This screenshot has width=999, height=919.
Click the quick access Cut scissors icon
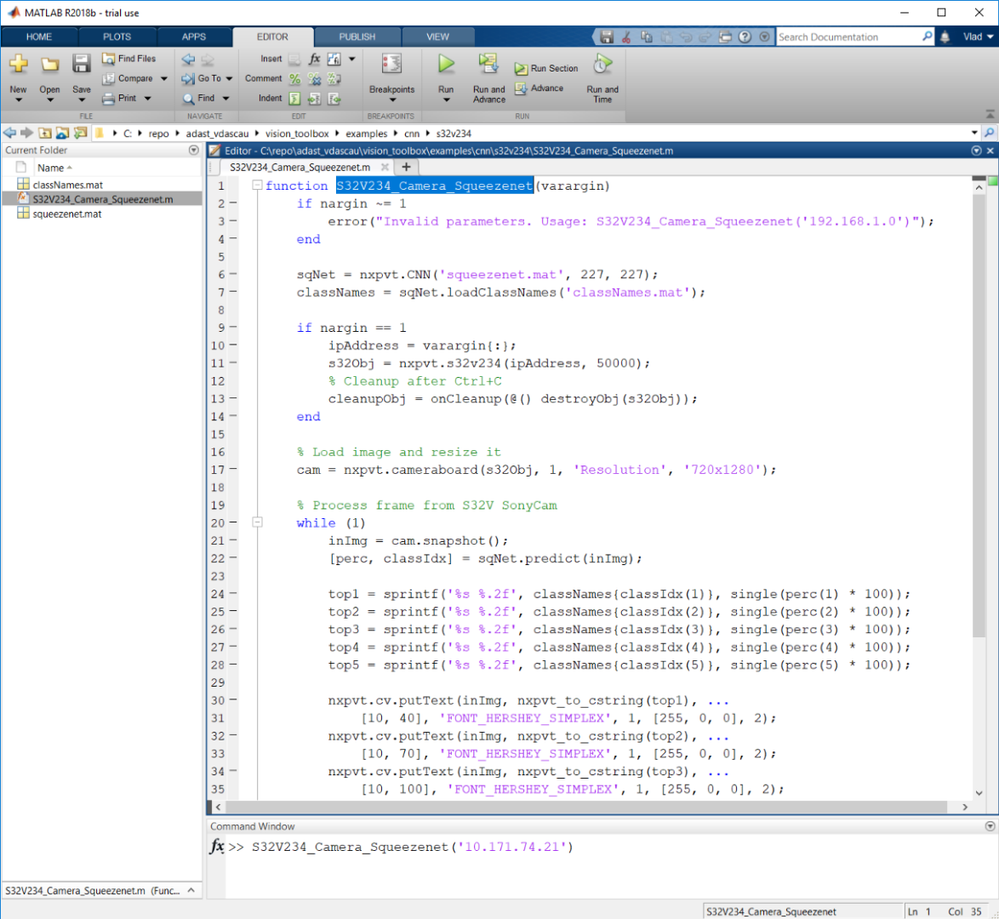coord(626,37)
